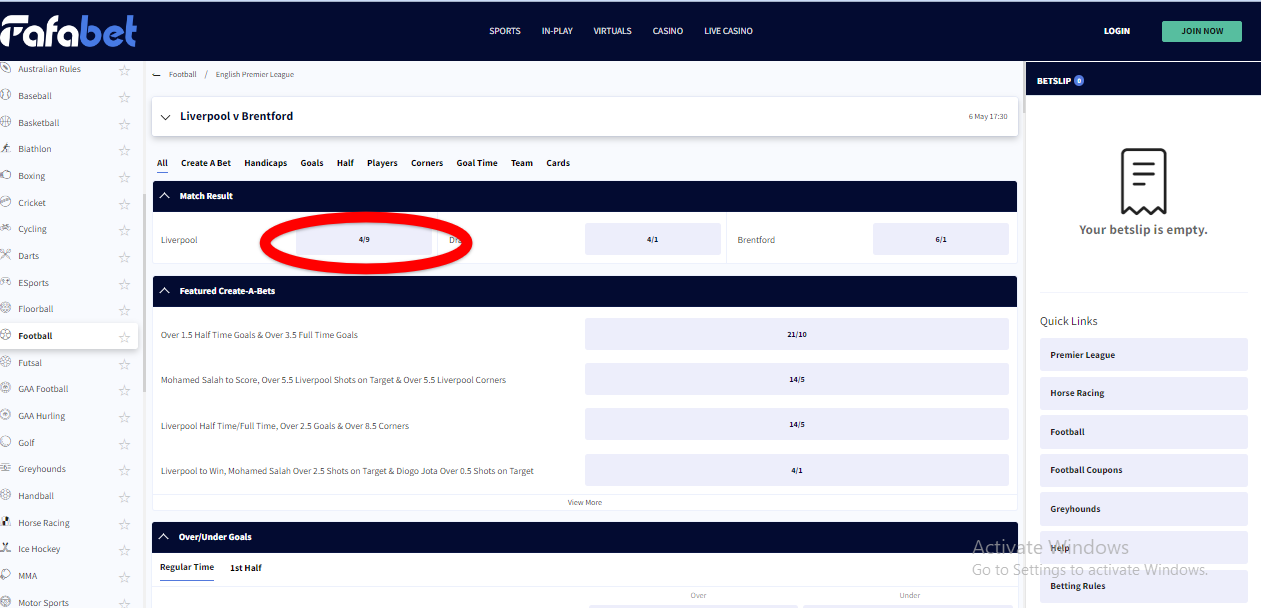The height and width of the screenshot is (608, 1261).
Task: Open the Horse Racing icon in sports sidebar
Action: (6, 522)
